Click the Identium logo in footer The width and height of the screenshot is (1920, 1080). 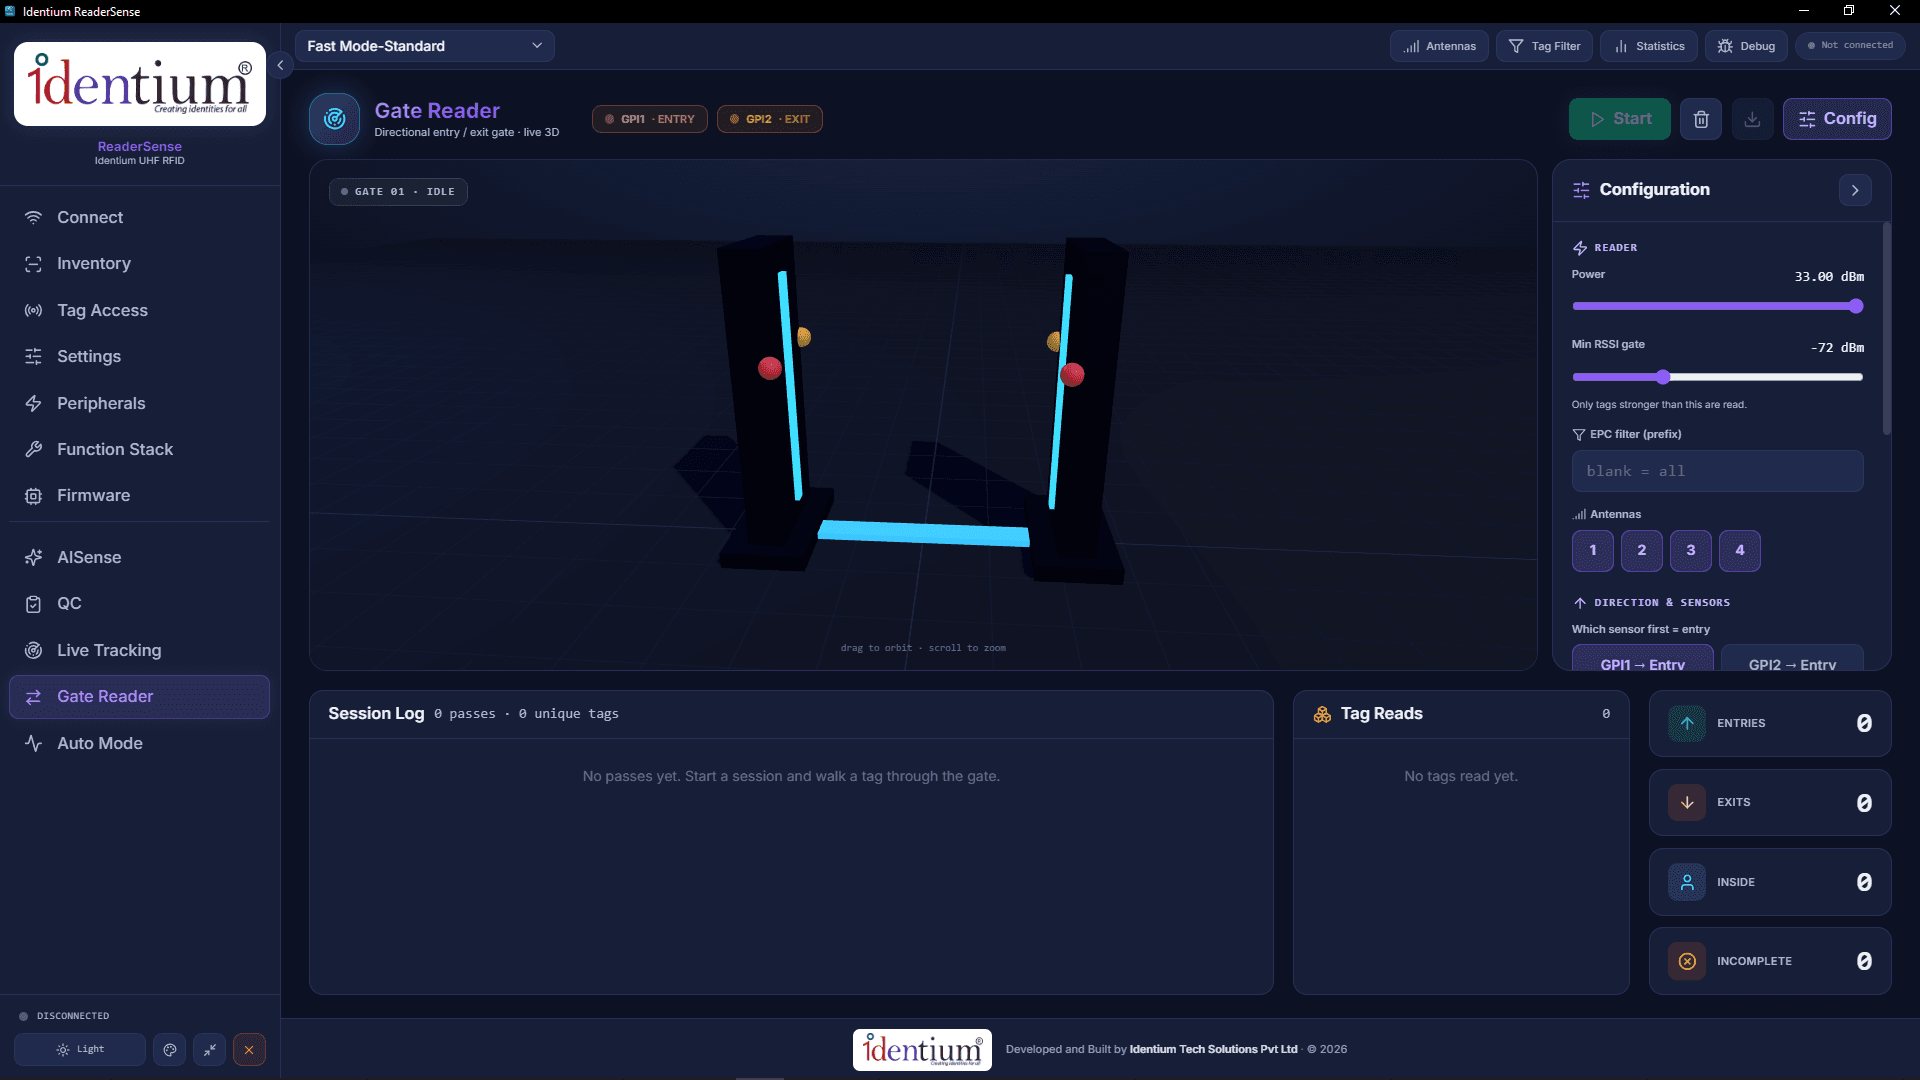point(922,1050)
